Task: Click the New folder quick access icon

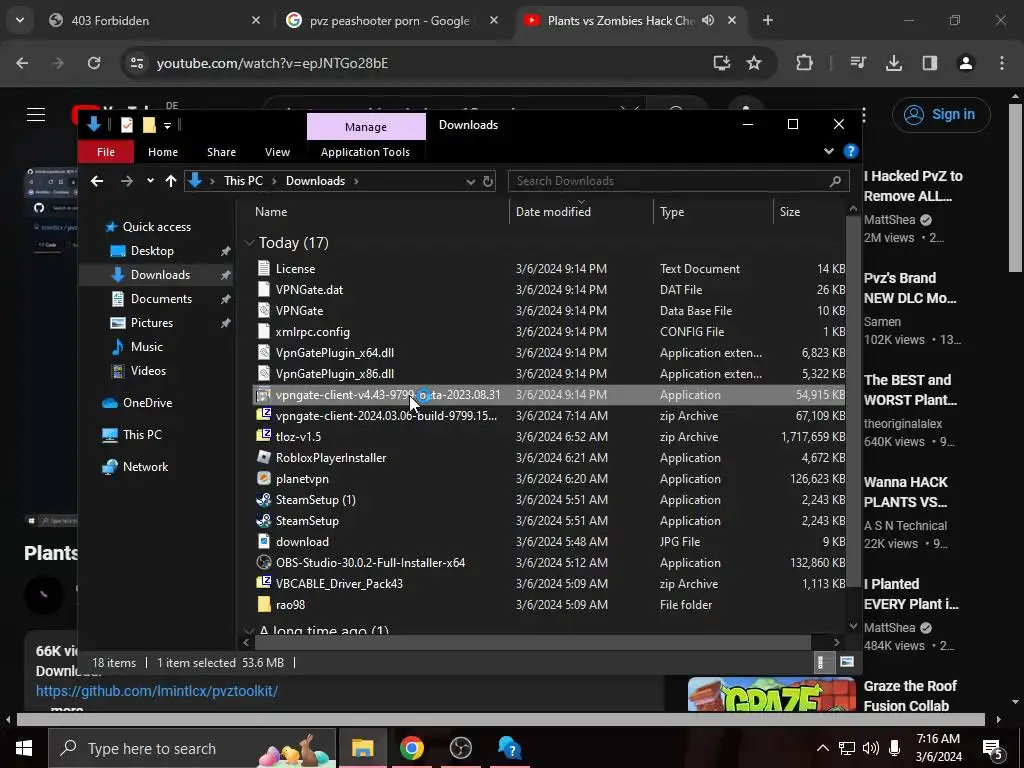Action: [x=149, y=124]
